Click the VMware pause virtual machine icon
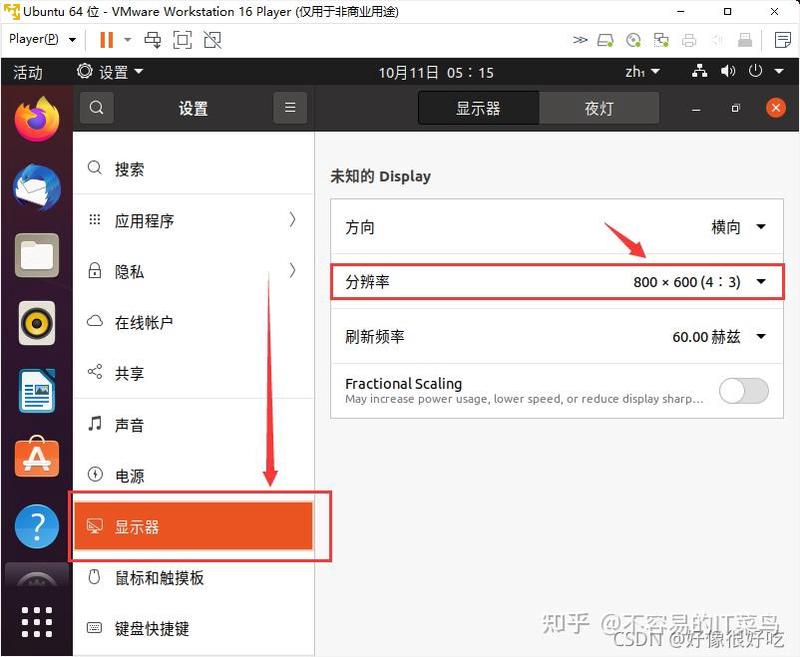Viewport: 800px width, 657px height. point(107,40)
